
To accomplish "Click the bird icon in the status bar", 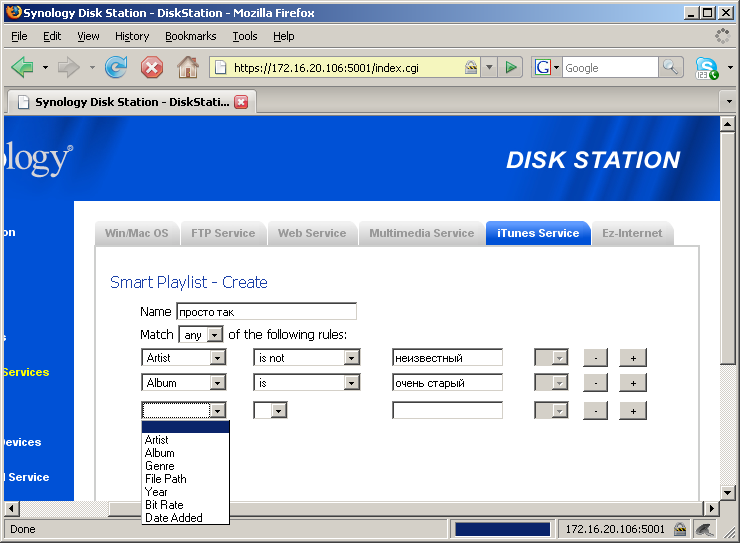I will tap(705, 529).
